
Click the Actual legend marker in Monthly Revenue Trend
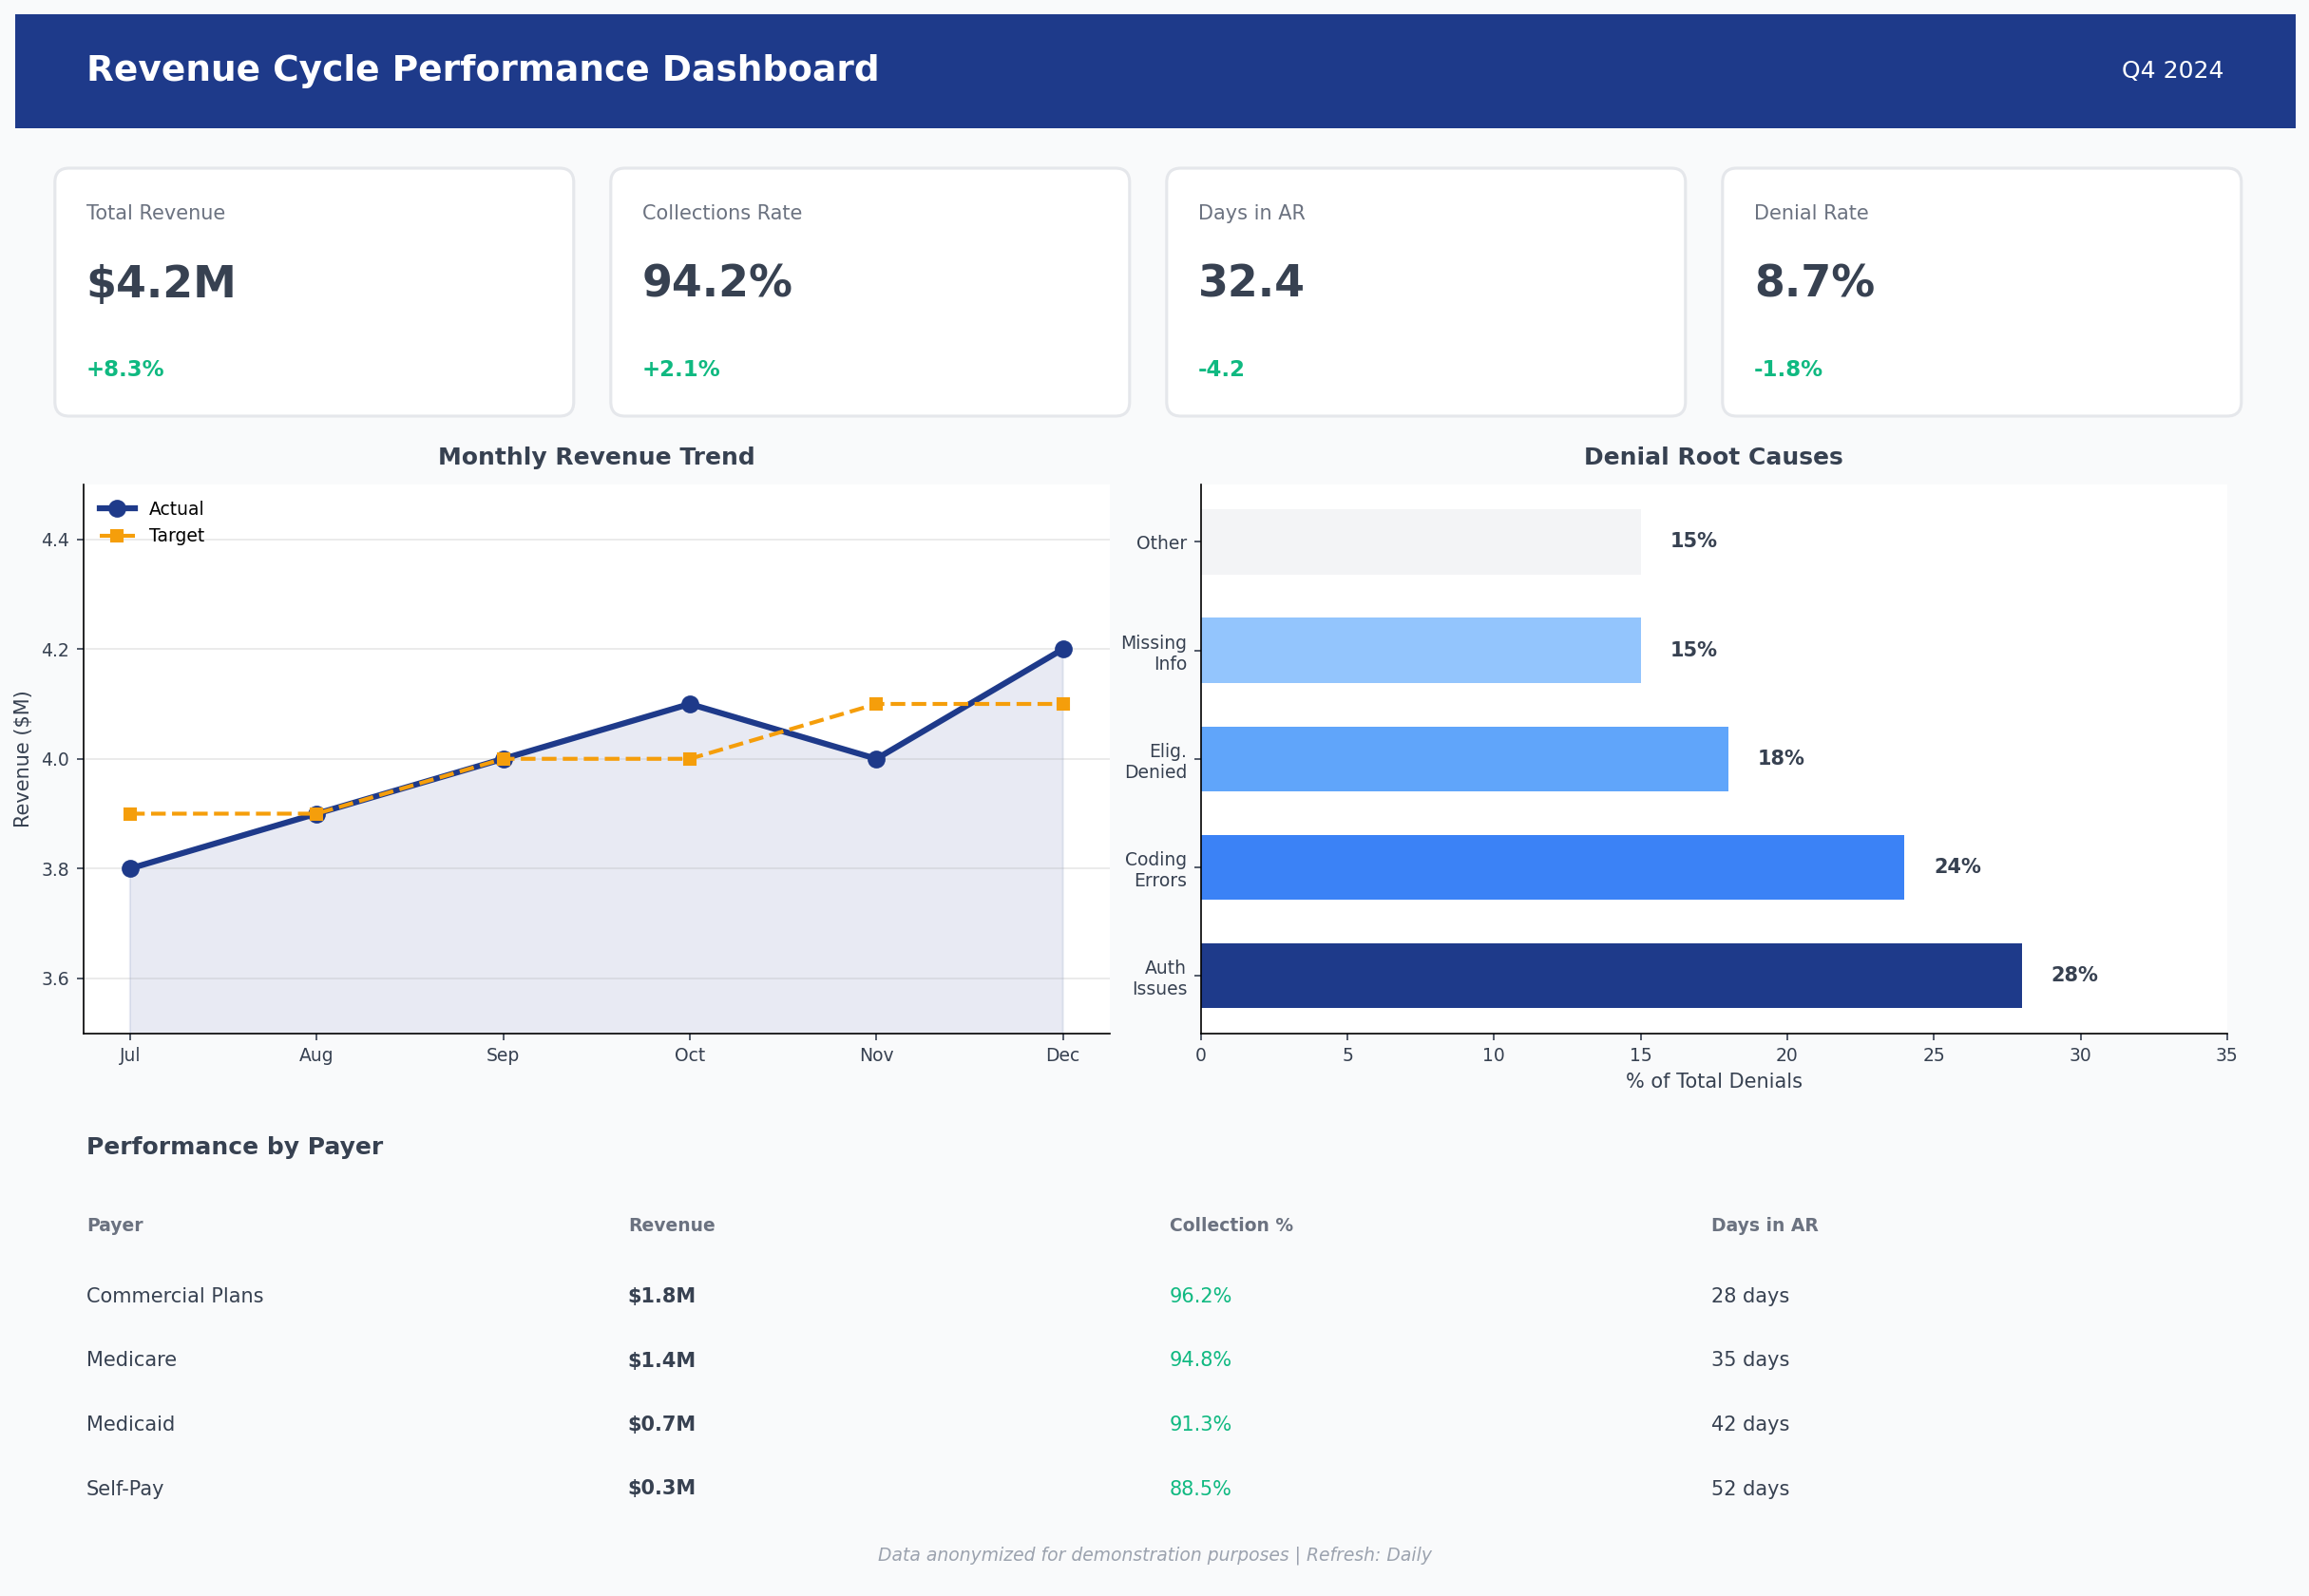tap(116, 508)
